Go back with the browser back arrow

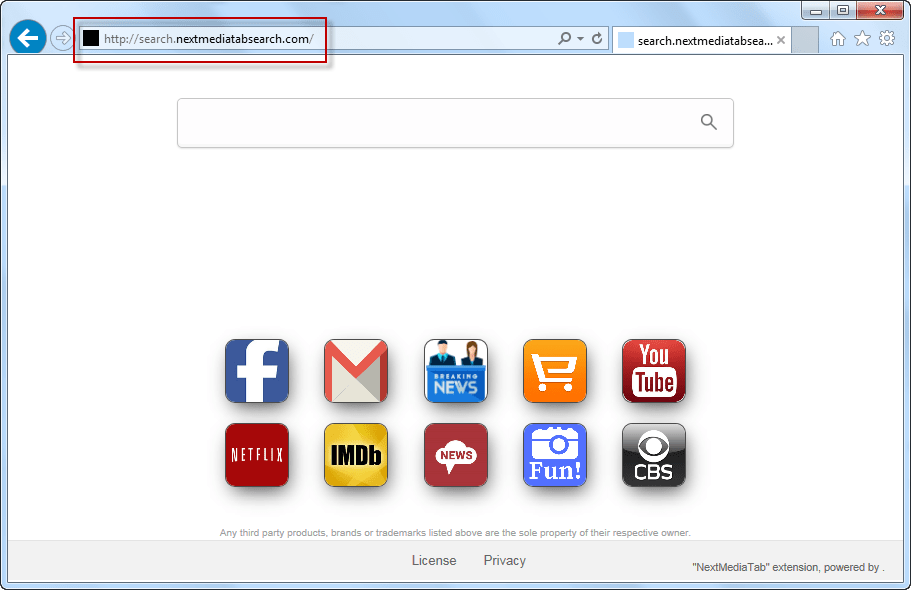(x=27, y=38)
